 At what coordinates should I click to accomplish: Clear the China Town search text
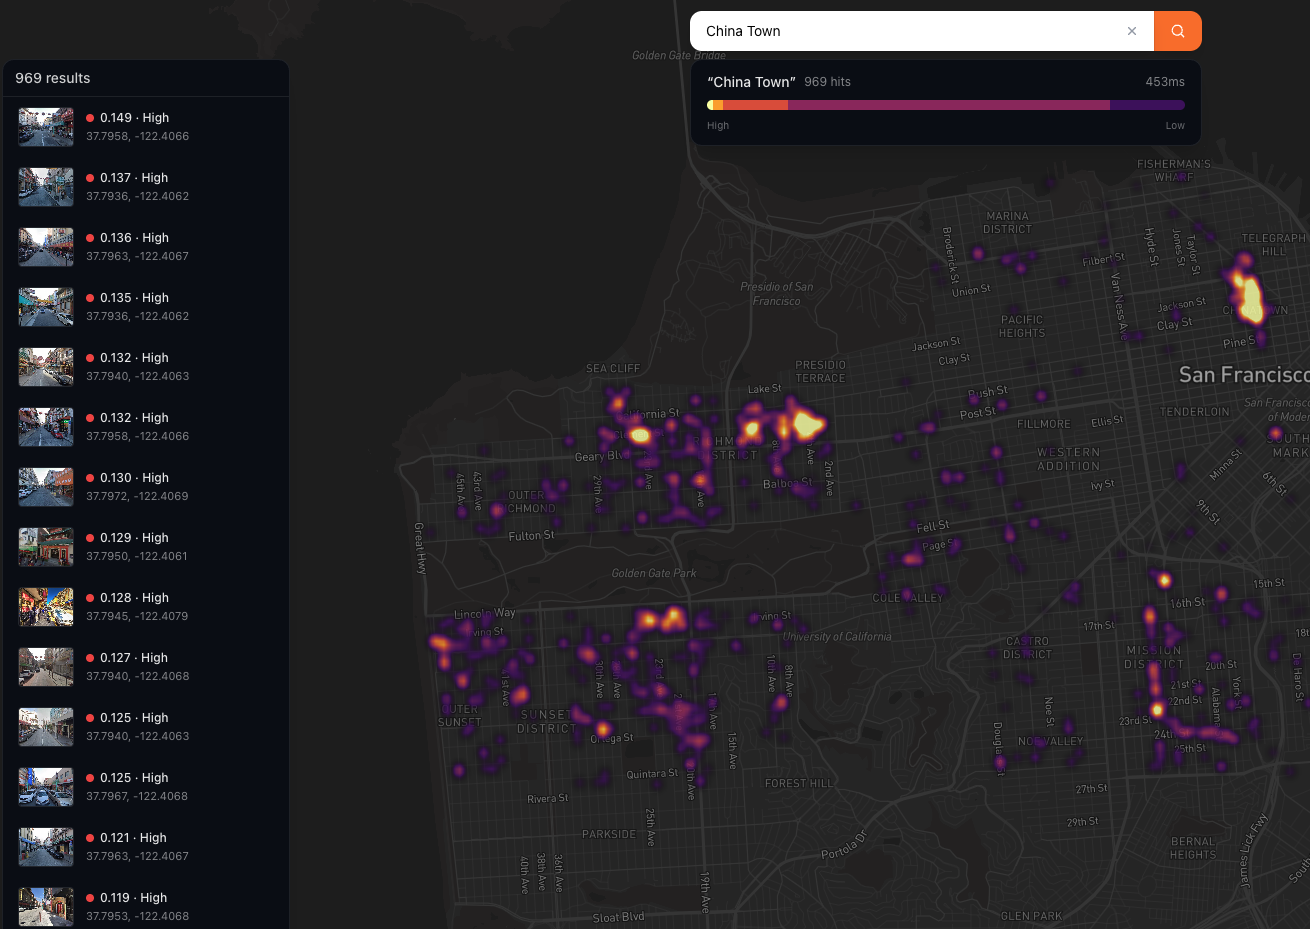(x=1132, y=31)
